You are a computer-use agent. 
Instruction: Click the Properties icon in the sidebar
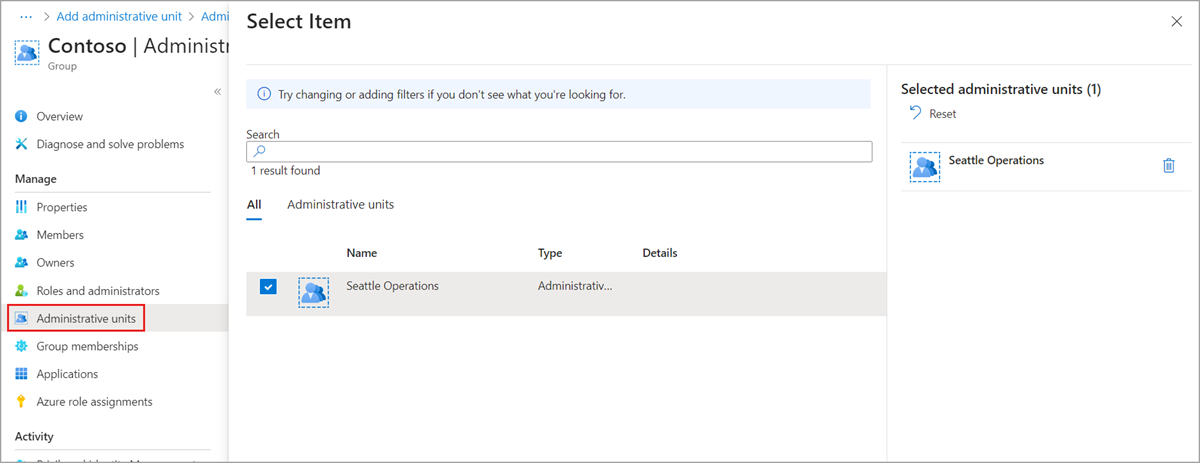21,208
